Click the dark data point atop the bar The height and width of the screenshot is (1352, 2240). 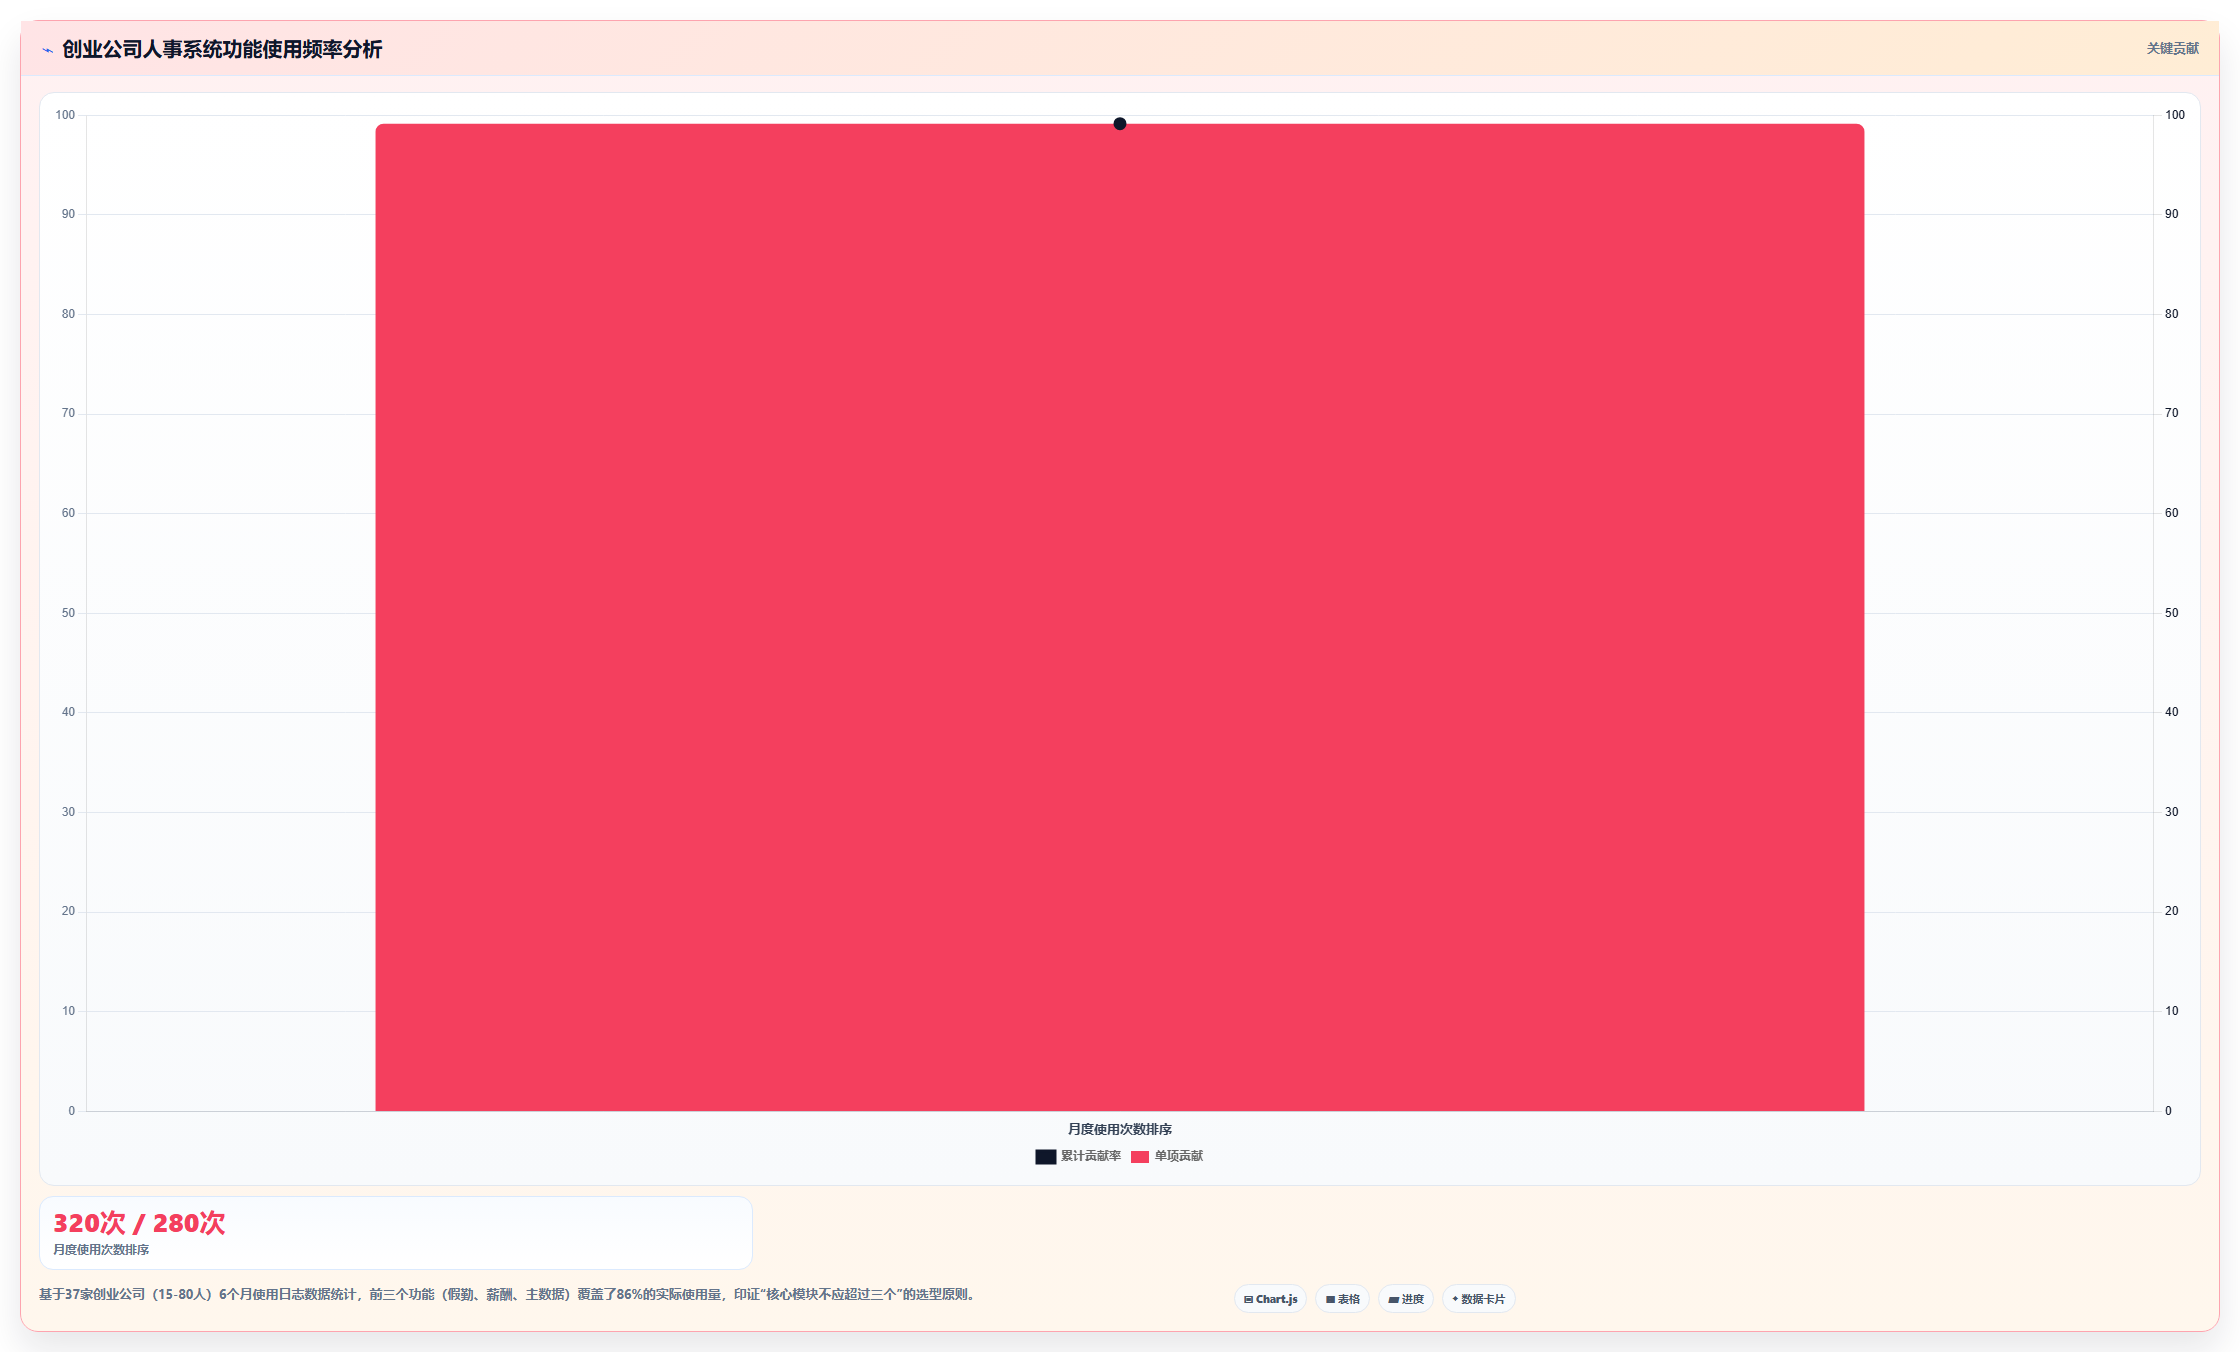(x=1120, y=124)
